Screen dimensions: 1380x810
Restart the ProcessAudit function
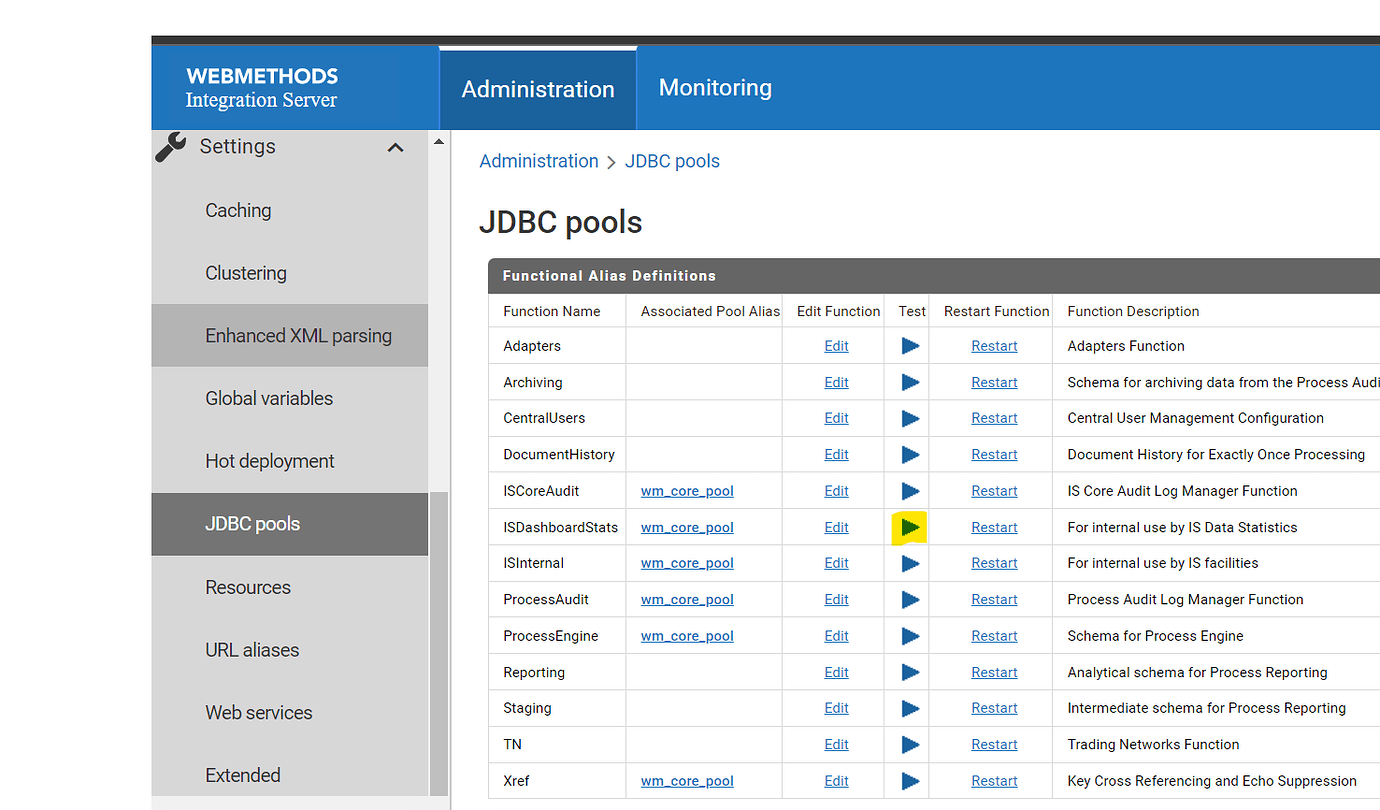coord(994,600)
